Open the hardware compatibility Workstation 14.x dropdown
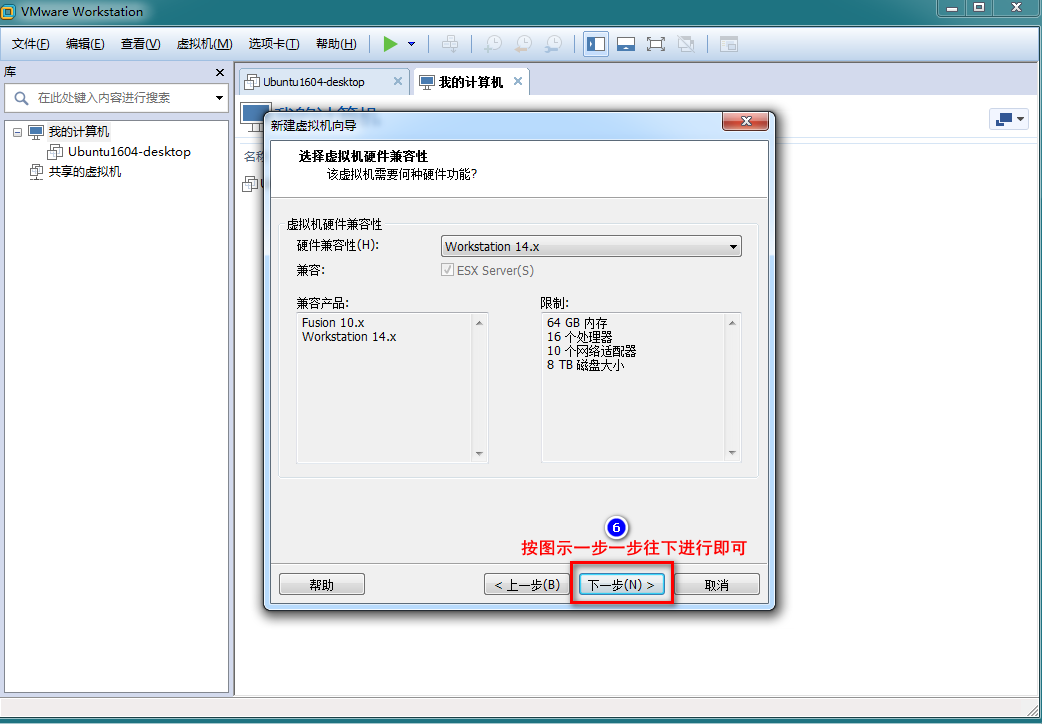This screenshot has width=1042, height=724. pos(591,246)
